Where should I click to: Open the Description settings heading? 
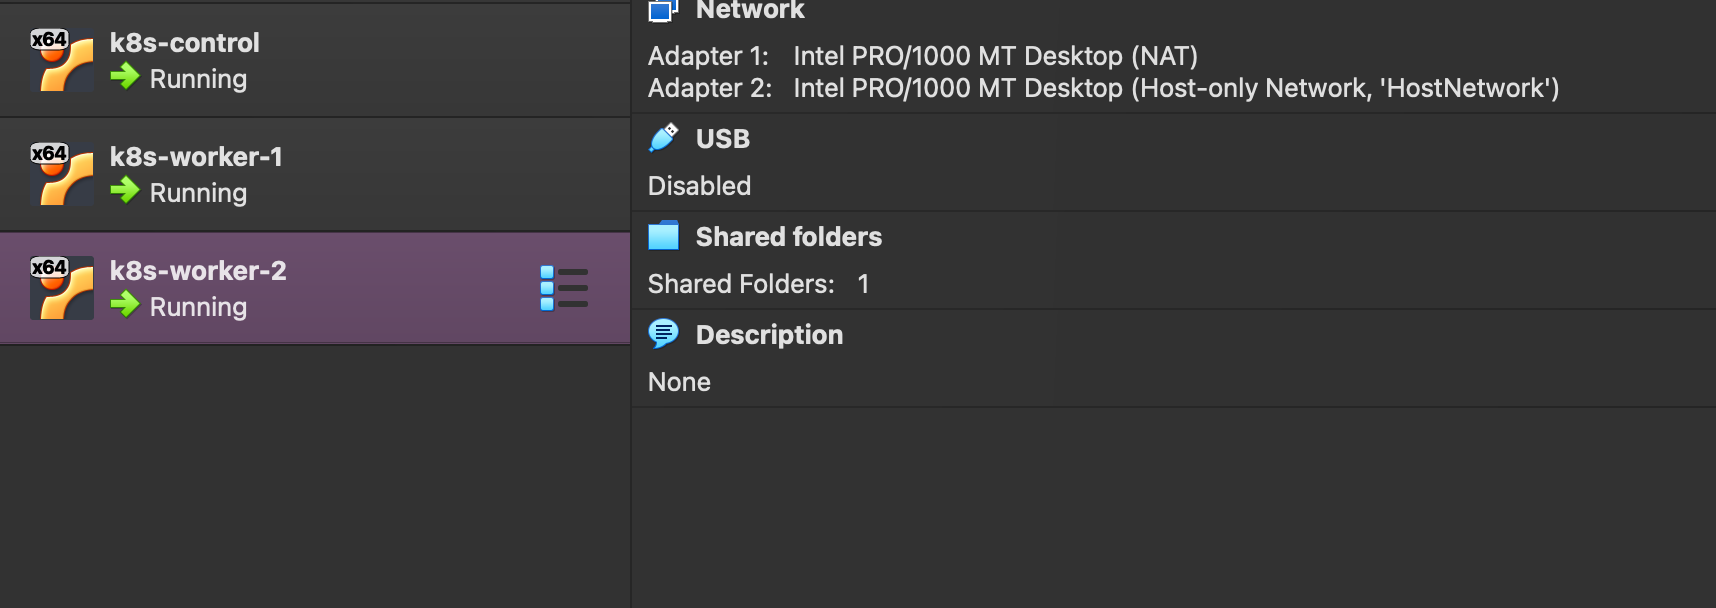(x=769, y=335)
